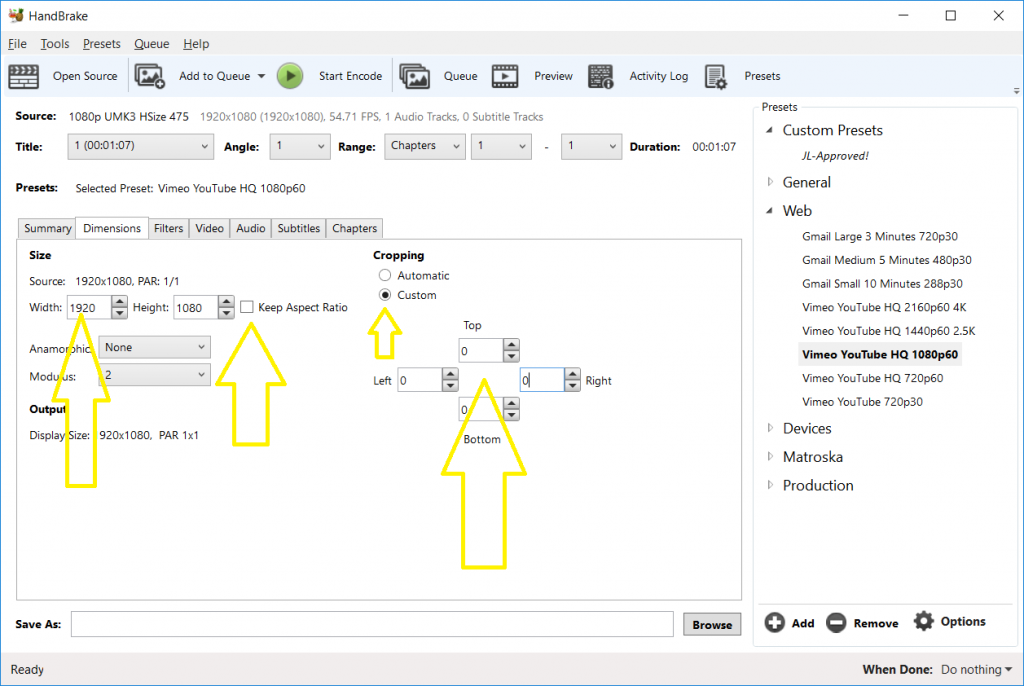Open the Angle dropdown
1024x686 pixels.
click(x=300, y=146)
